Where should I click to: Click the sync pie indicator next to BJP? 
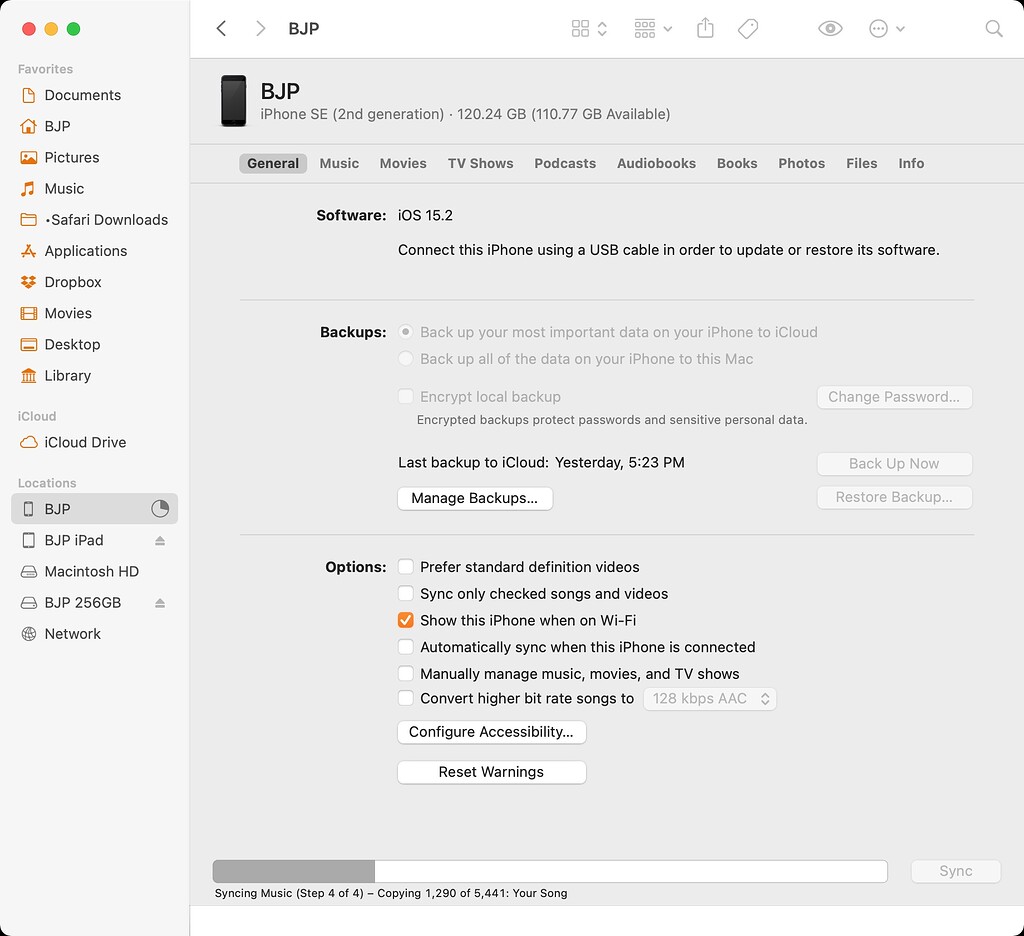pyautogui.click(x=160, y=508)
